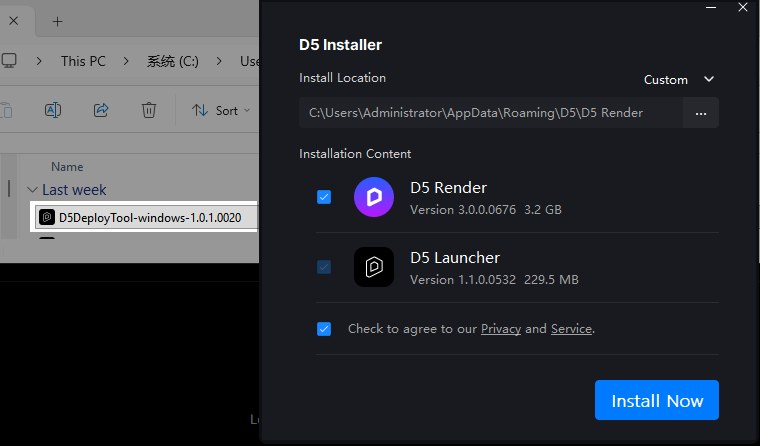Collapse the Last week group in Explorer
The image size is (760, 446).
[32, 190]
